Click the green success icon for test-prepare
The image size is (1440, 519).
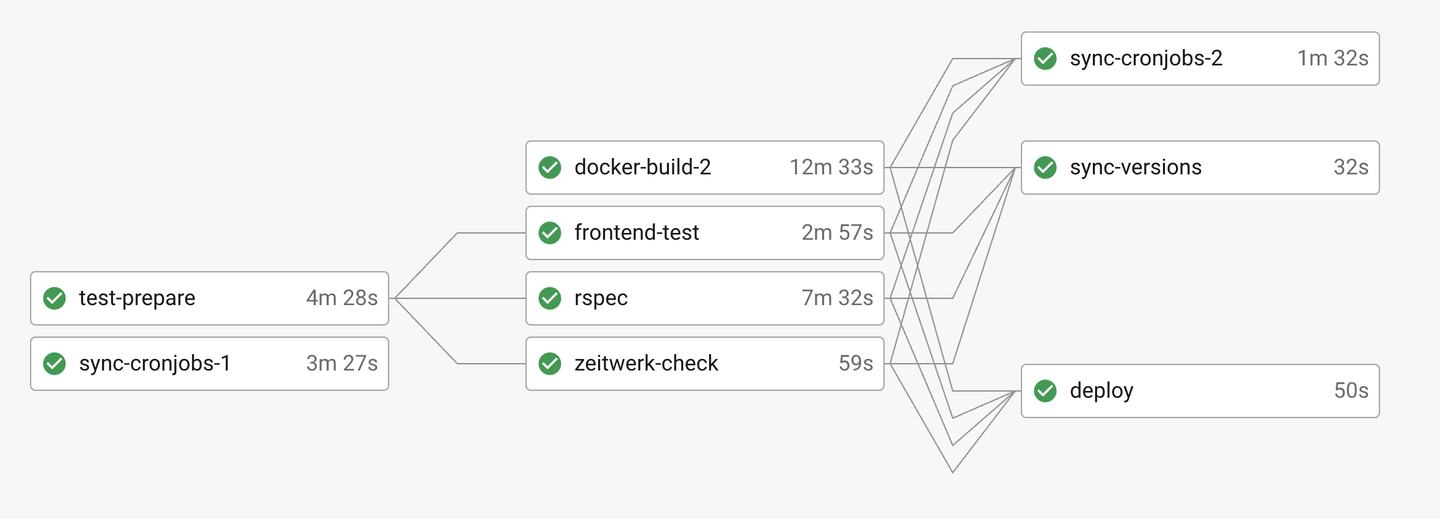pos(55,298)
